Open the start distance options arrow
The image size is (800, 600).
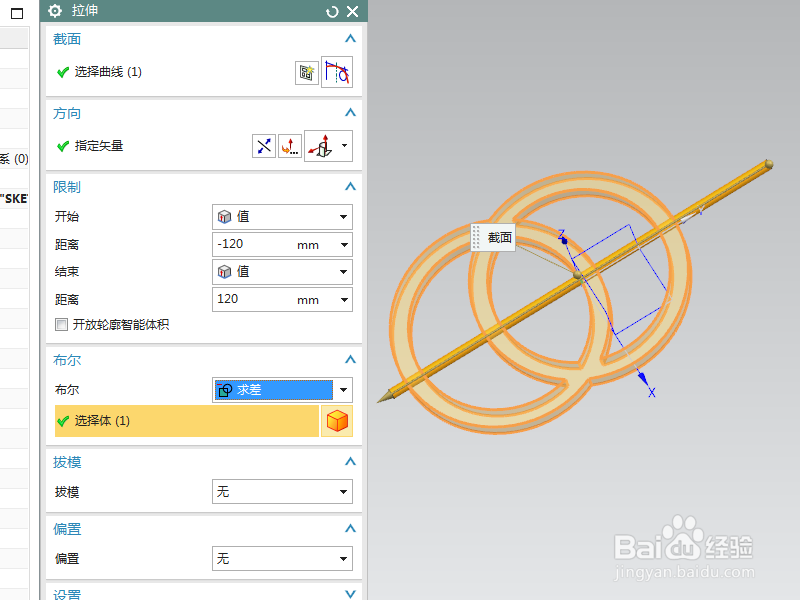tap(344, 245)
